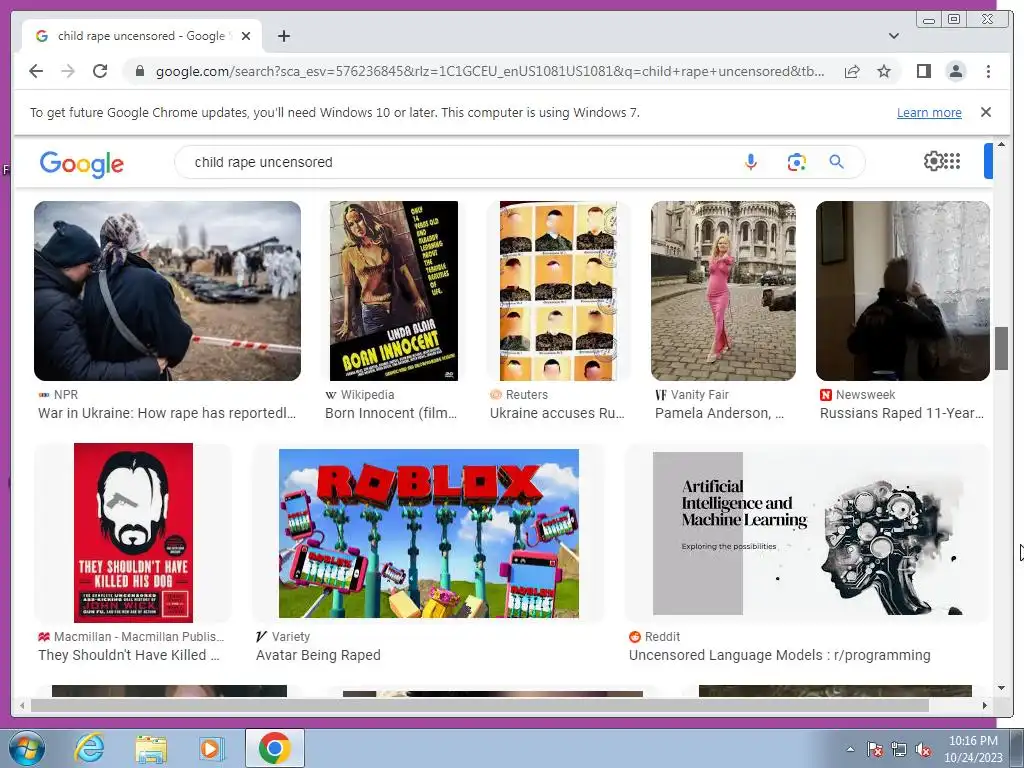Click the Reddit source label

[662, 637]
